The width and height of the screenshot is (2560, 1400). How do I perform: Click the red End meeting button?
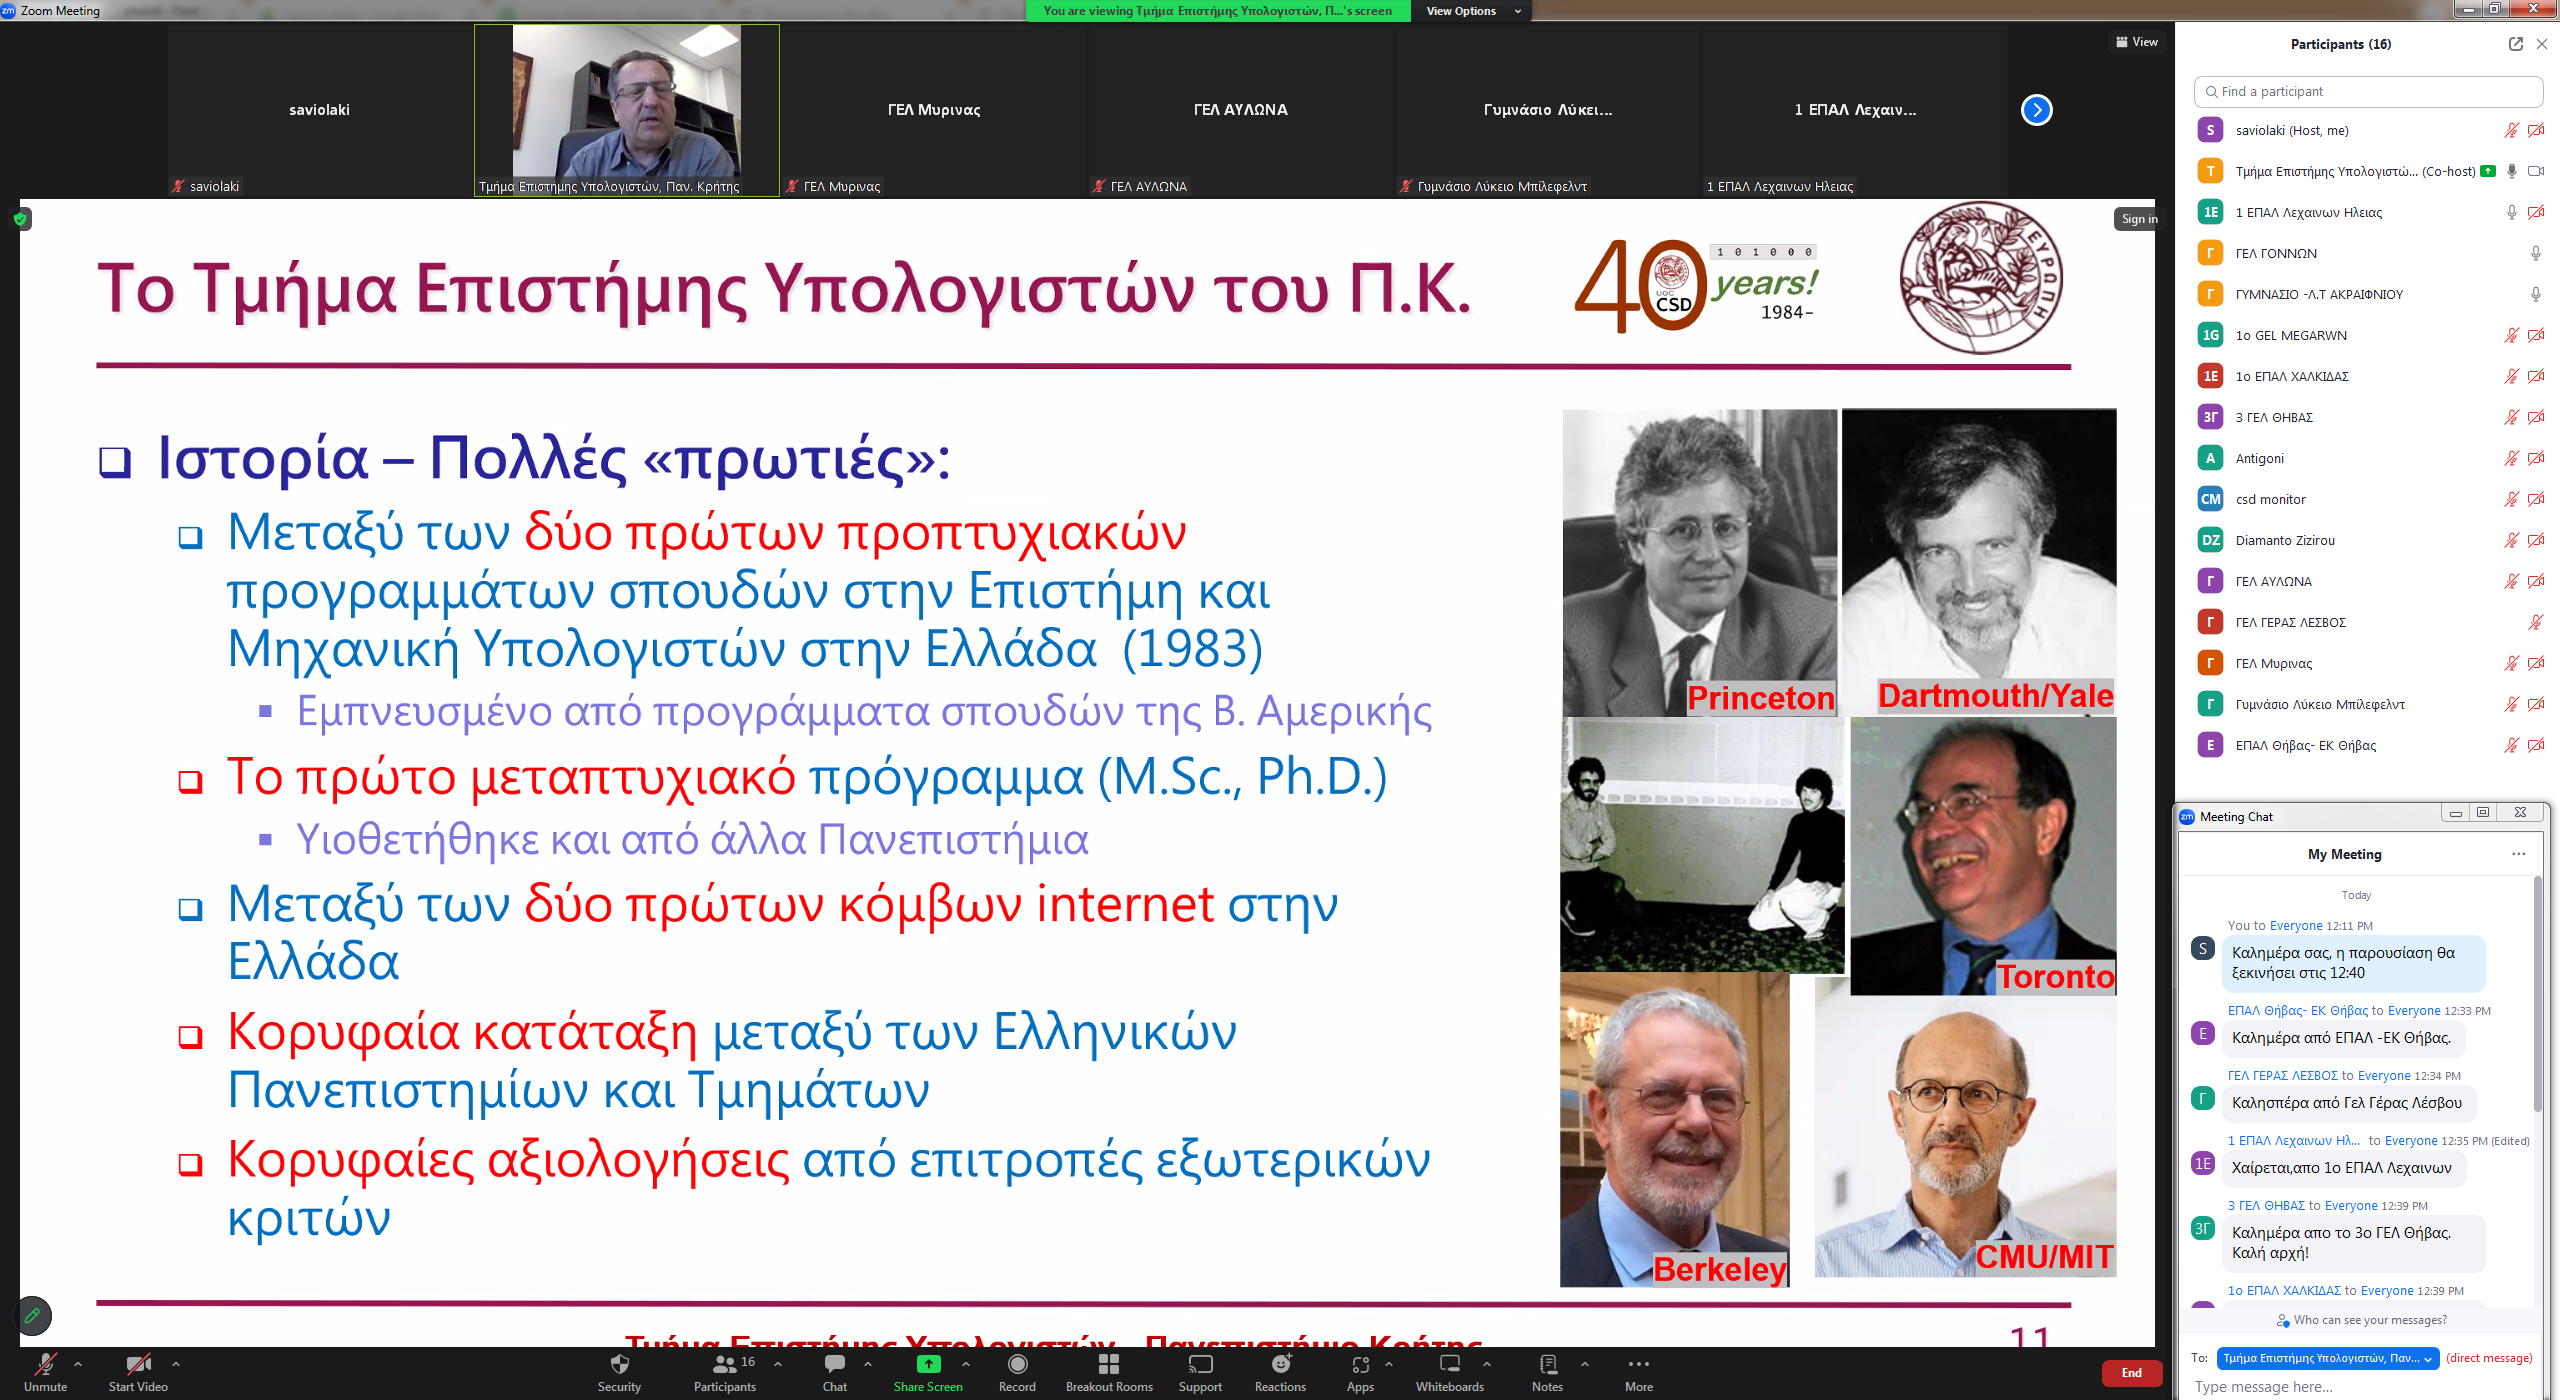2131,1373
